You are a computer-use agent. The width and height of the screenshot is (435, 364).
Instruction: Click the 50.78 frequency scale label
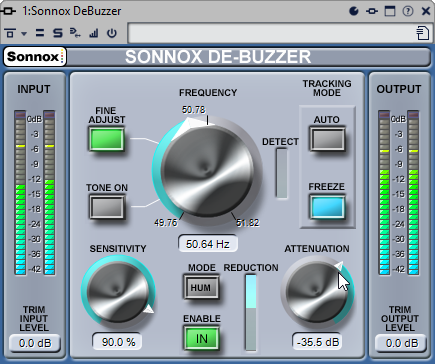pyautogui.click(x=194, y=110)
